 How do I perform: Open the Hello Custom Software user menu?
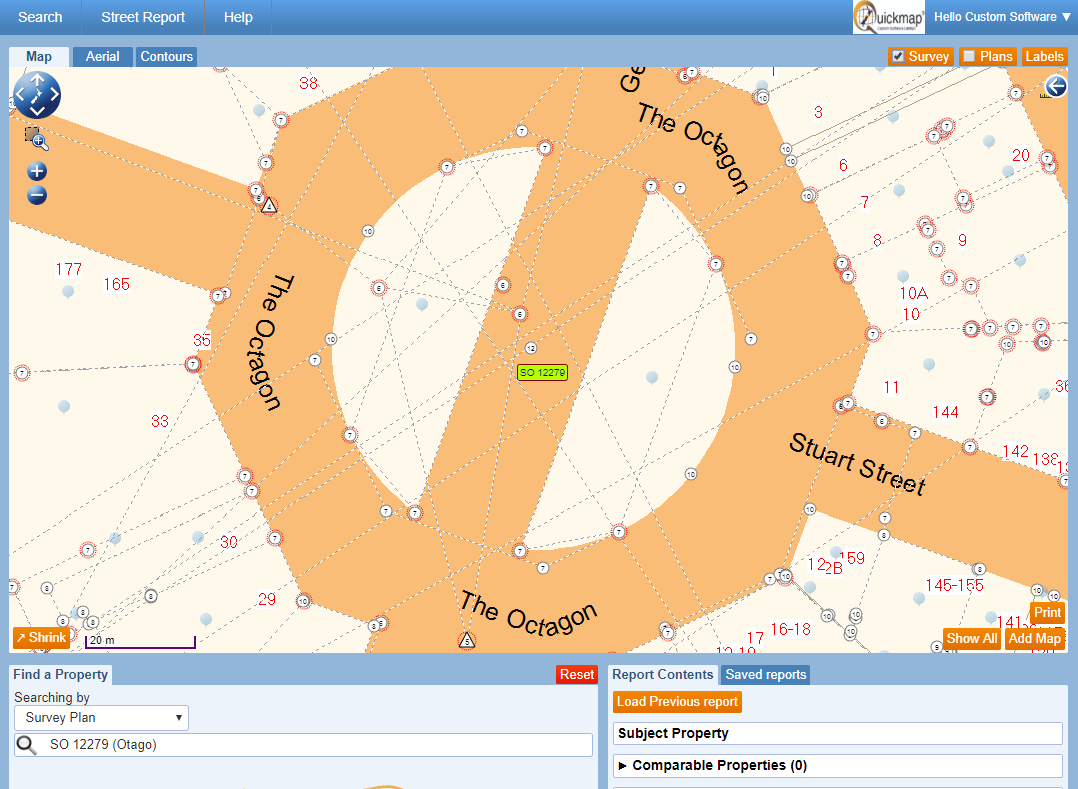point(1002,17)
